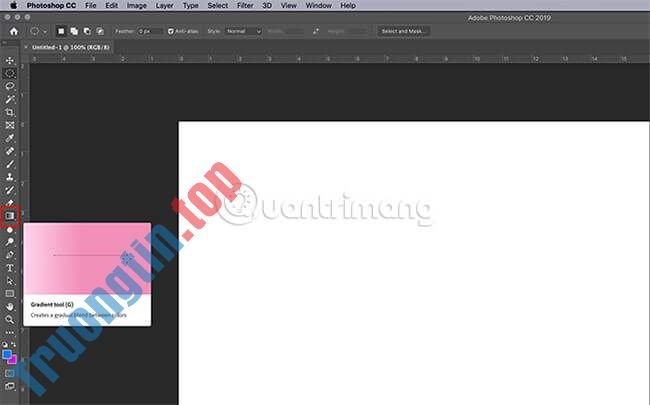The height and width of the screenshot is (405, 650).
Task: Select the Magic Wand tool
Action: point(10,99)
